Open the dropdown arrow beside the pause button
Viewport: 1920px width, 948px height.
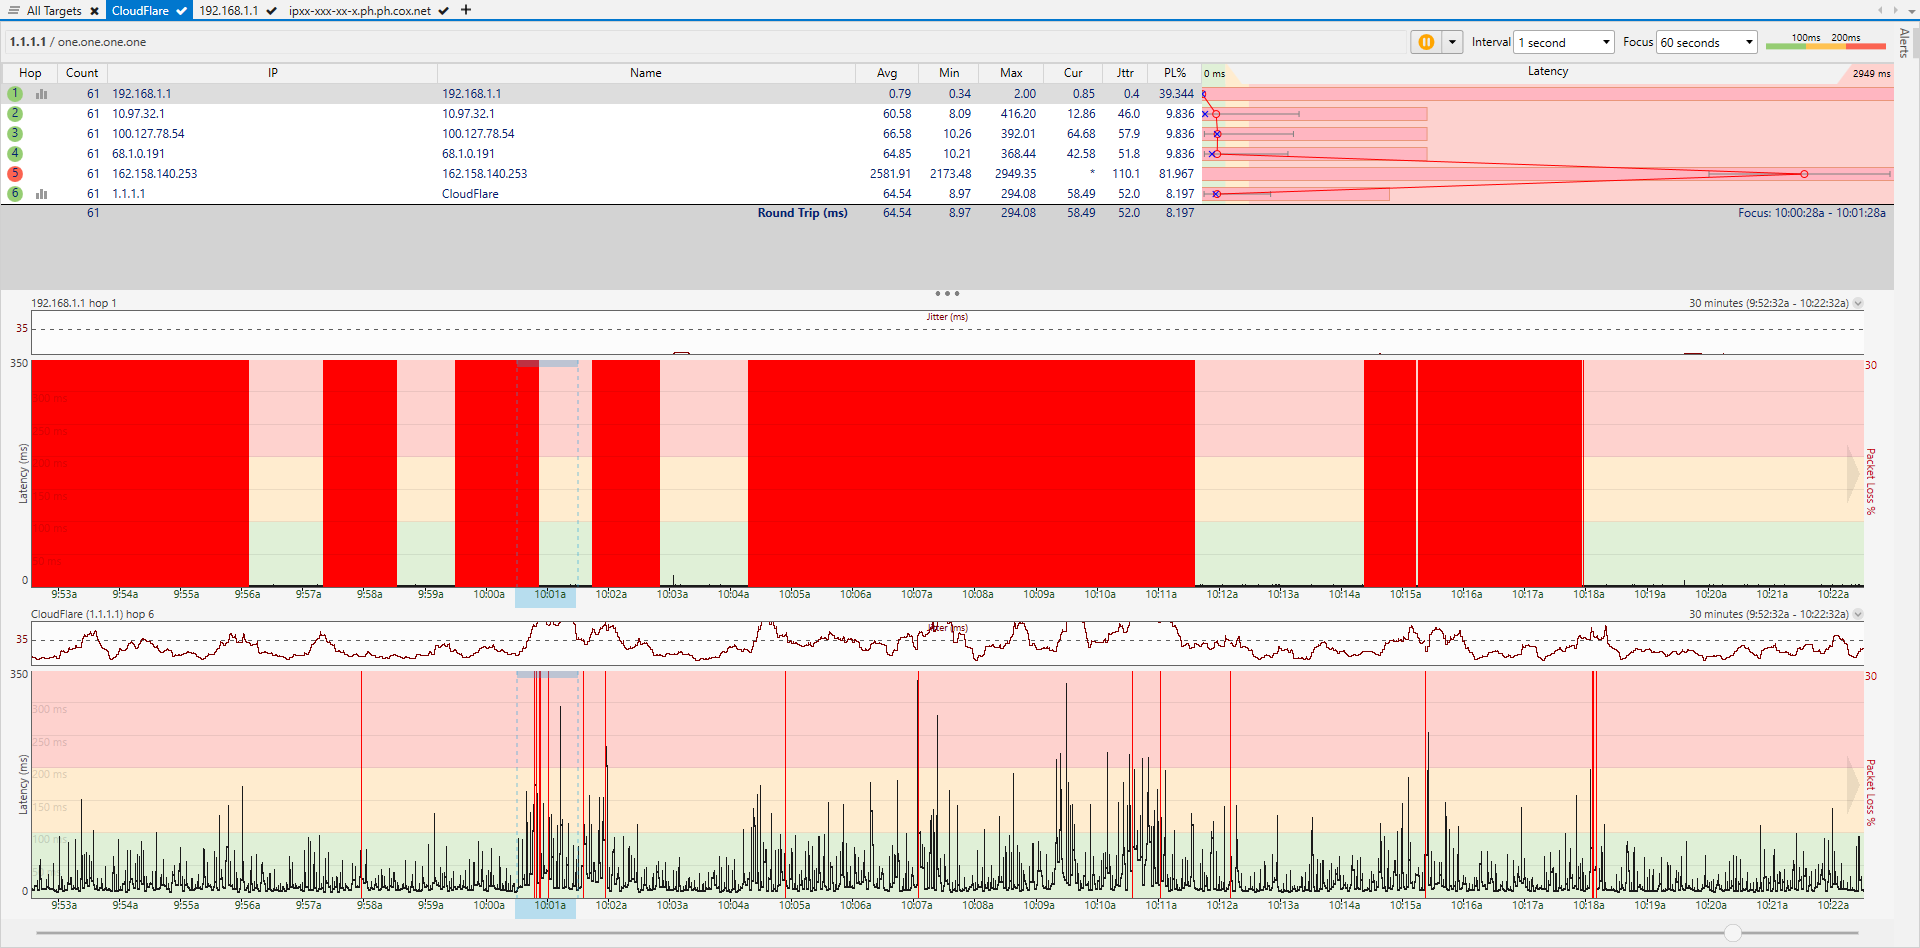[x=1452, y=42]
